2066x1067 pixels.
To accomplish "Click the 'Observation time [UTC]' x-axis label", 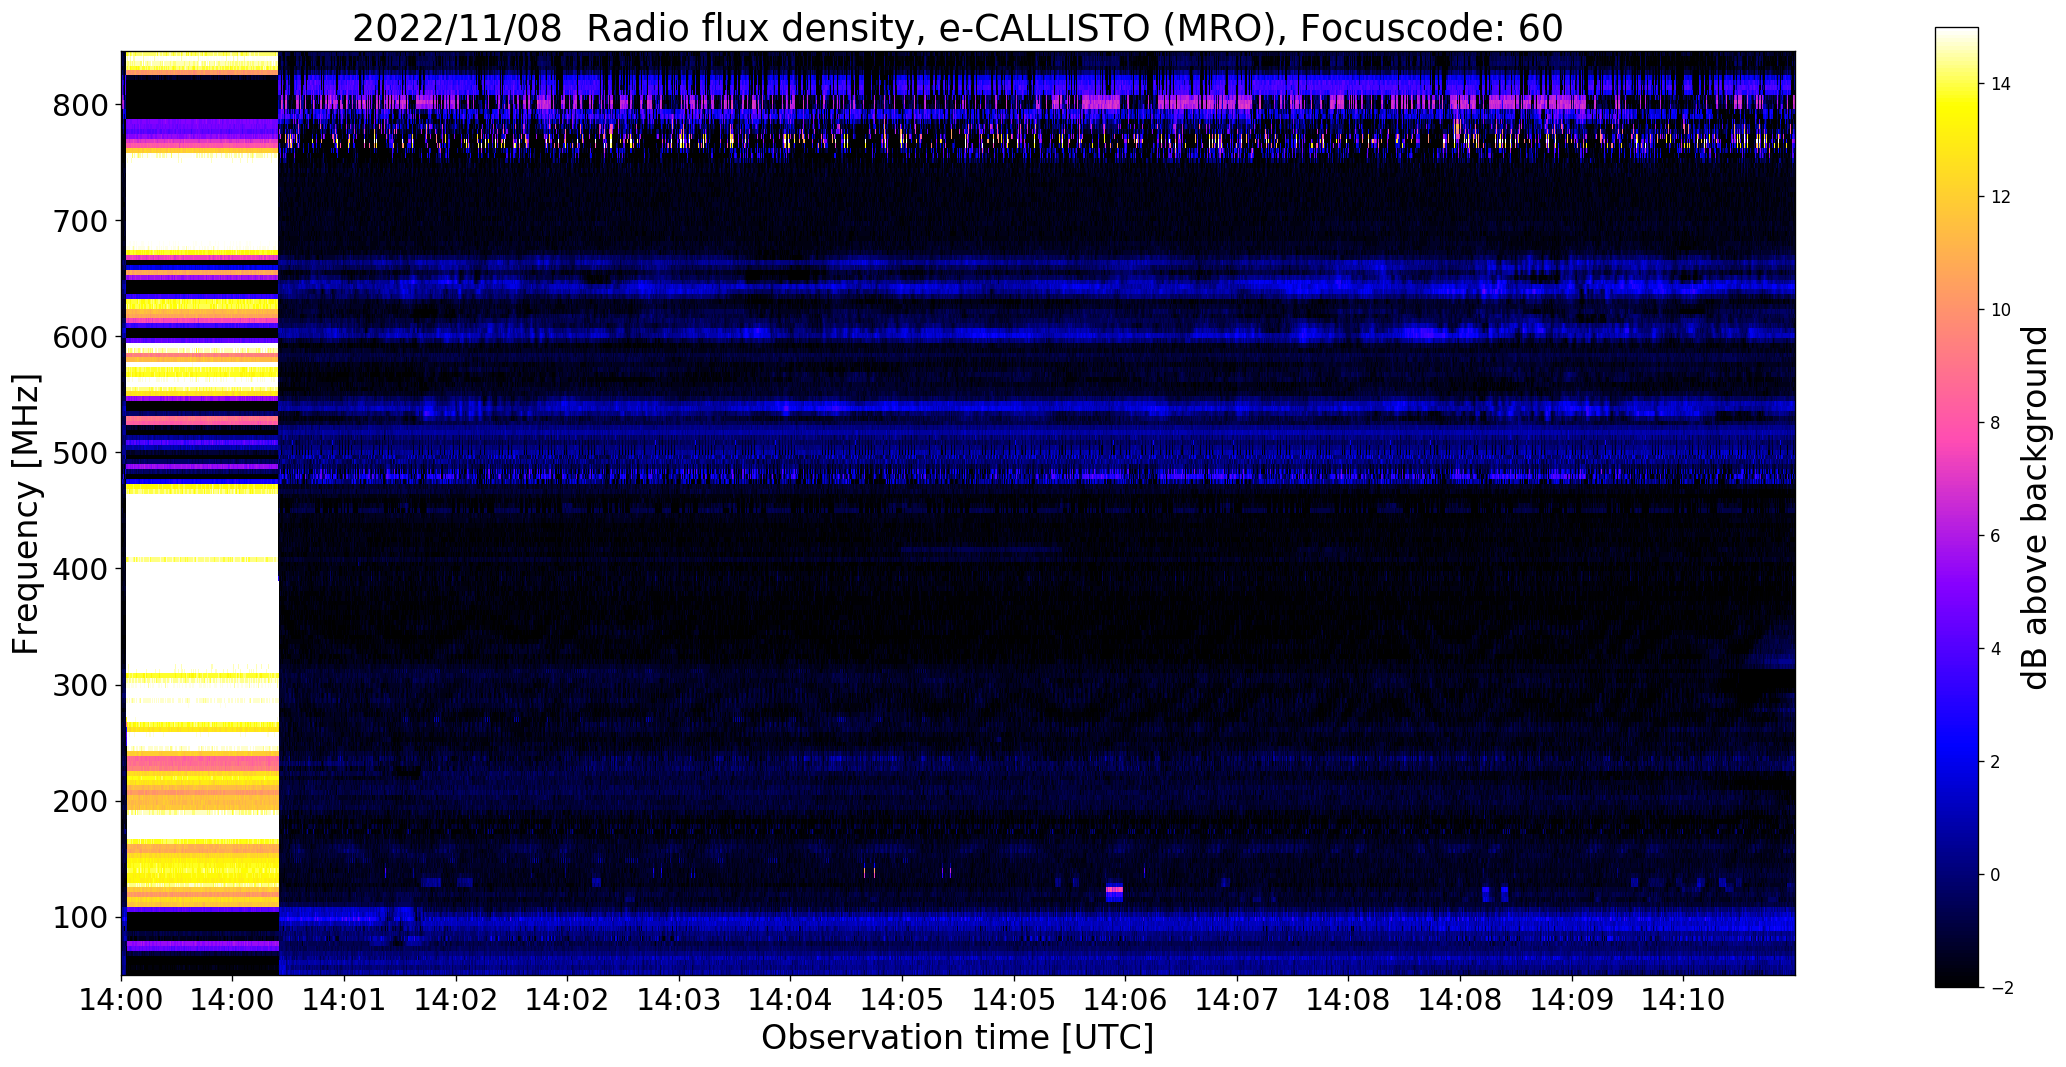I will pos(957,1037).
